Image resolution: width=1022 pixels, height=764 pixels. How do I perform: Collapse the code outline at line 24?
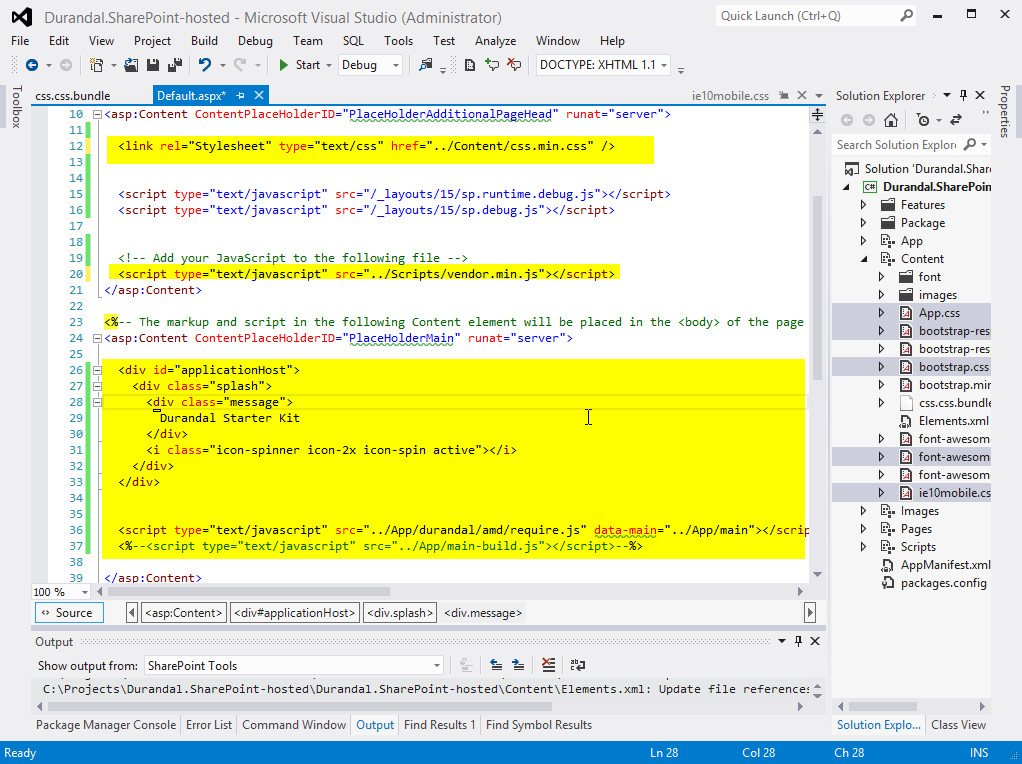click(97, 338)
